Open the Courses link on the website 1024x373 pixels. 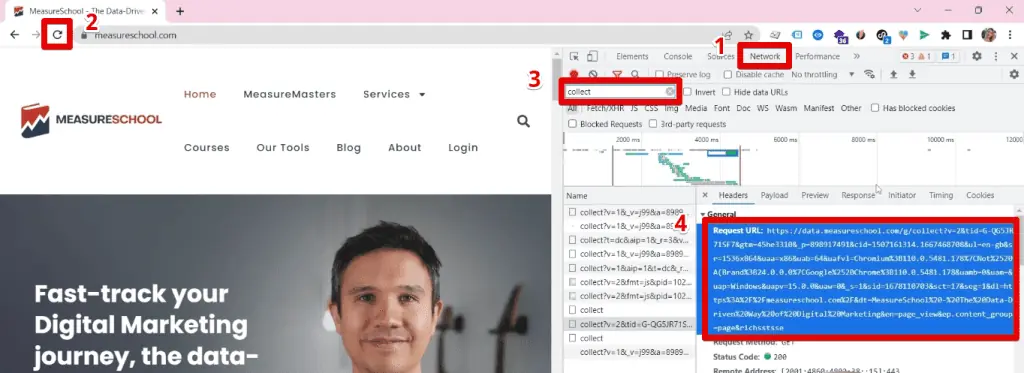206,148
